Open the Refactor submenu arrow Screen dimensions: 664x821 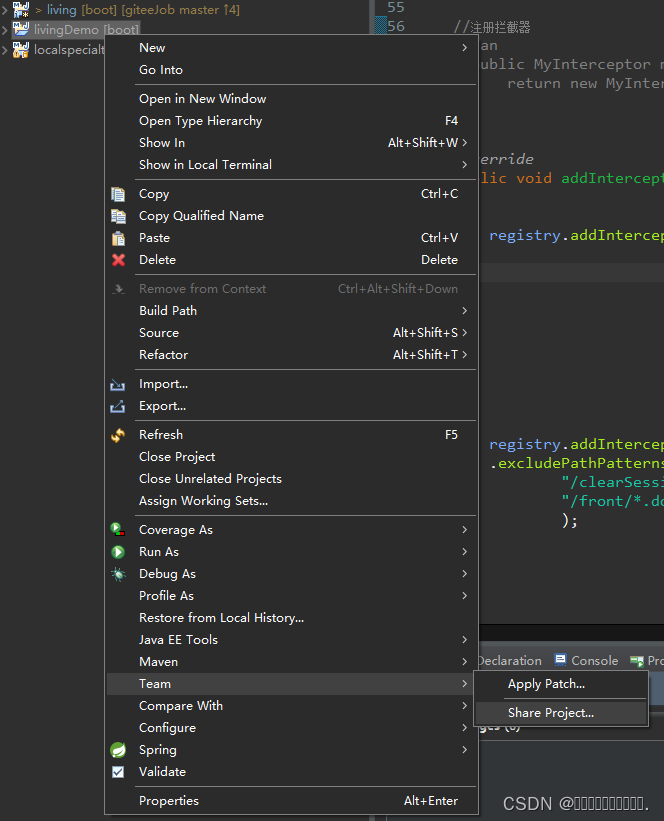(464, 355)
